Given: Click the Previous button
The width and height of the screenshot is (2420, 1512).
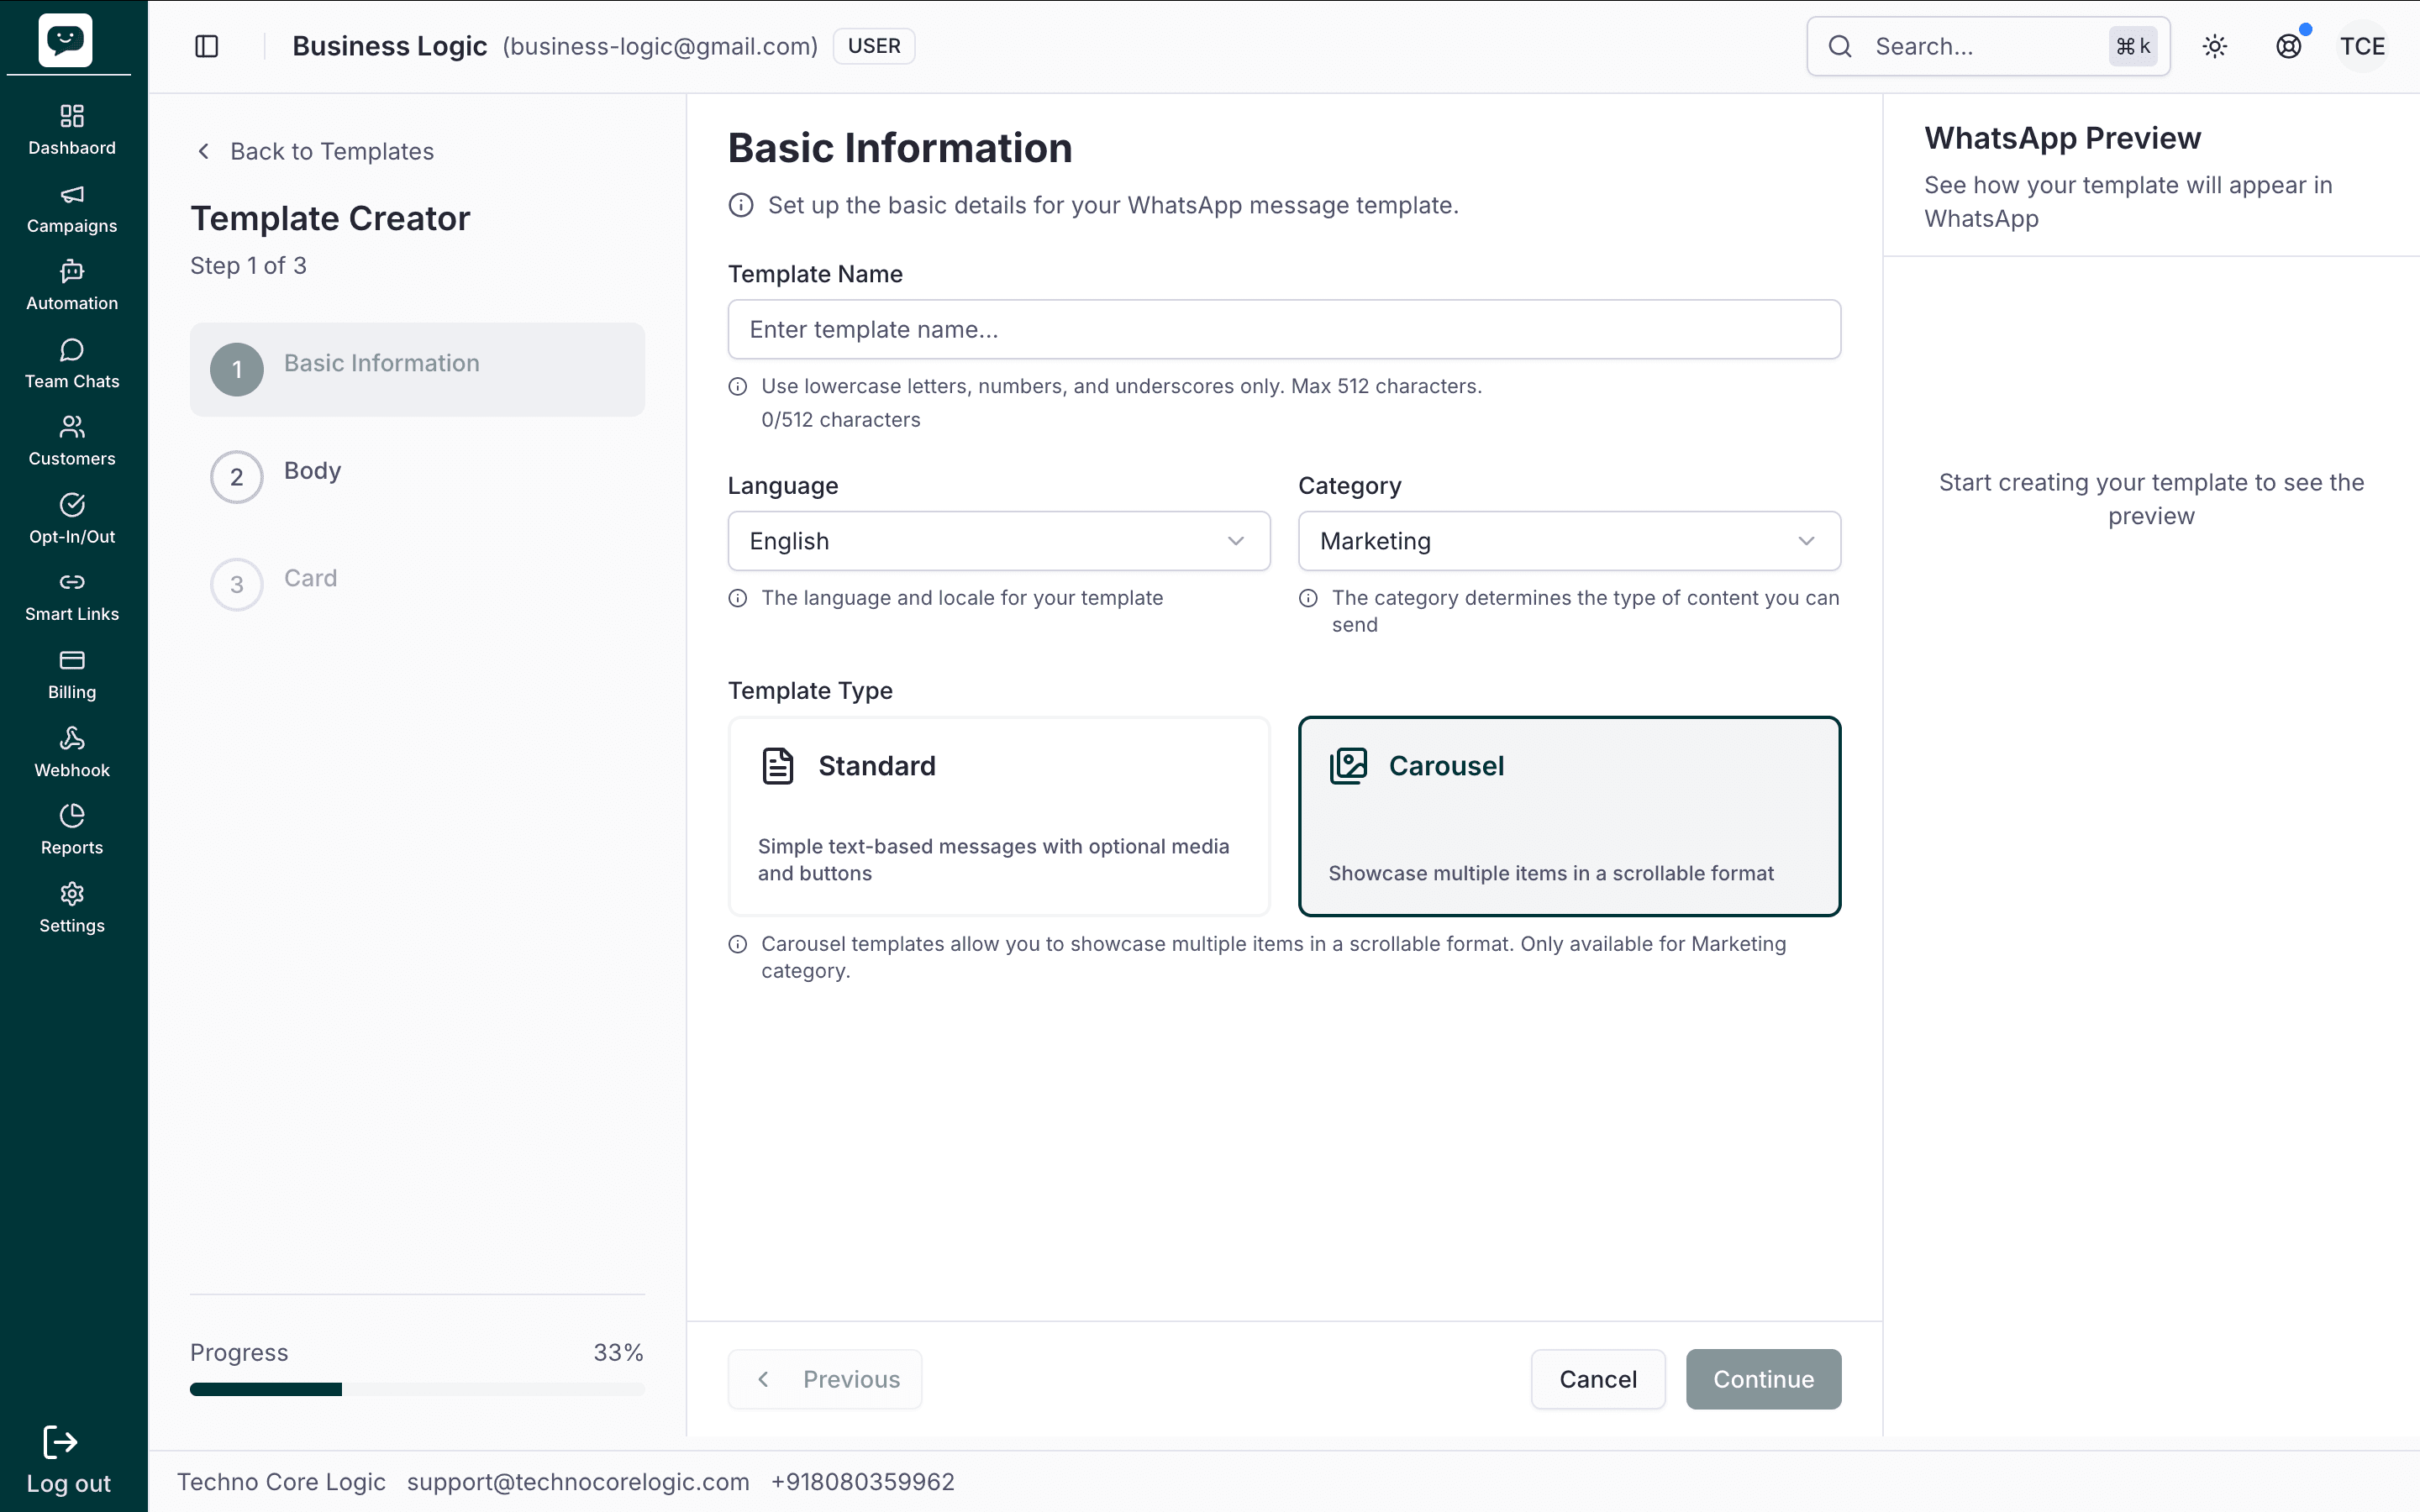Looking at the screenshot, I should click(825, 1379).
